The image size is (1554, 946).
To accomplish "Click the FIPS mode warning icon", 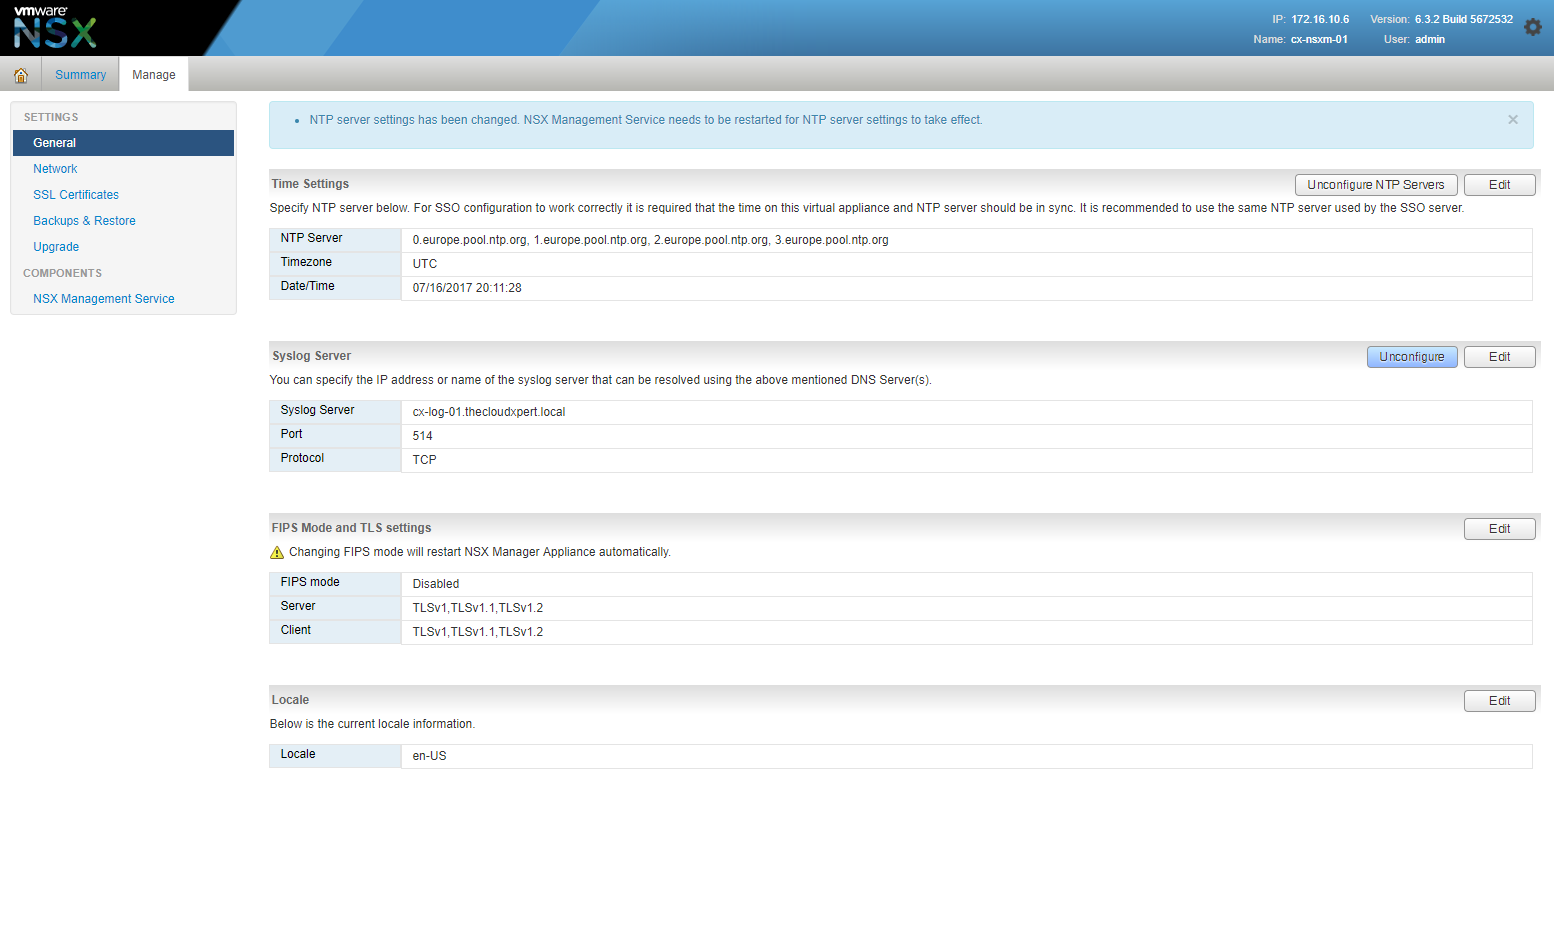I will pyautogui.click(x=277, y=553).
